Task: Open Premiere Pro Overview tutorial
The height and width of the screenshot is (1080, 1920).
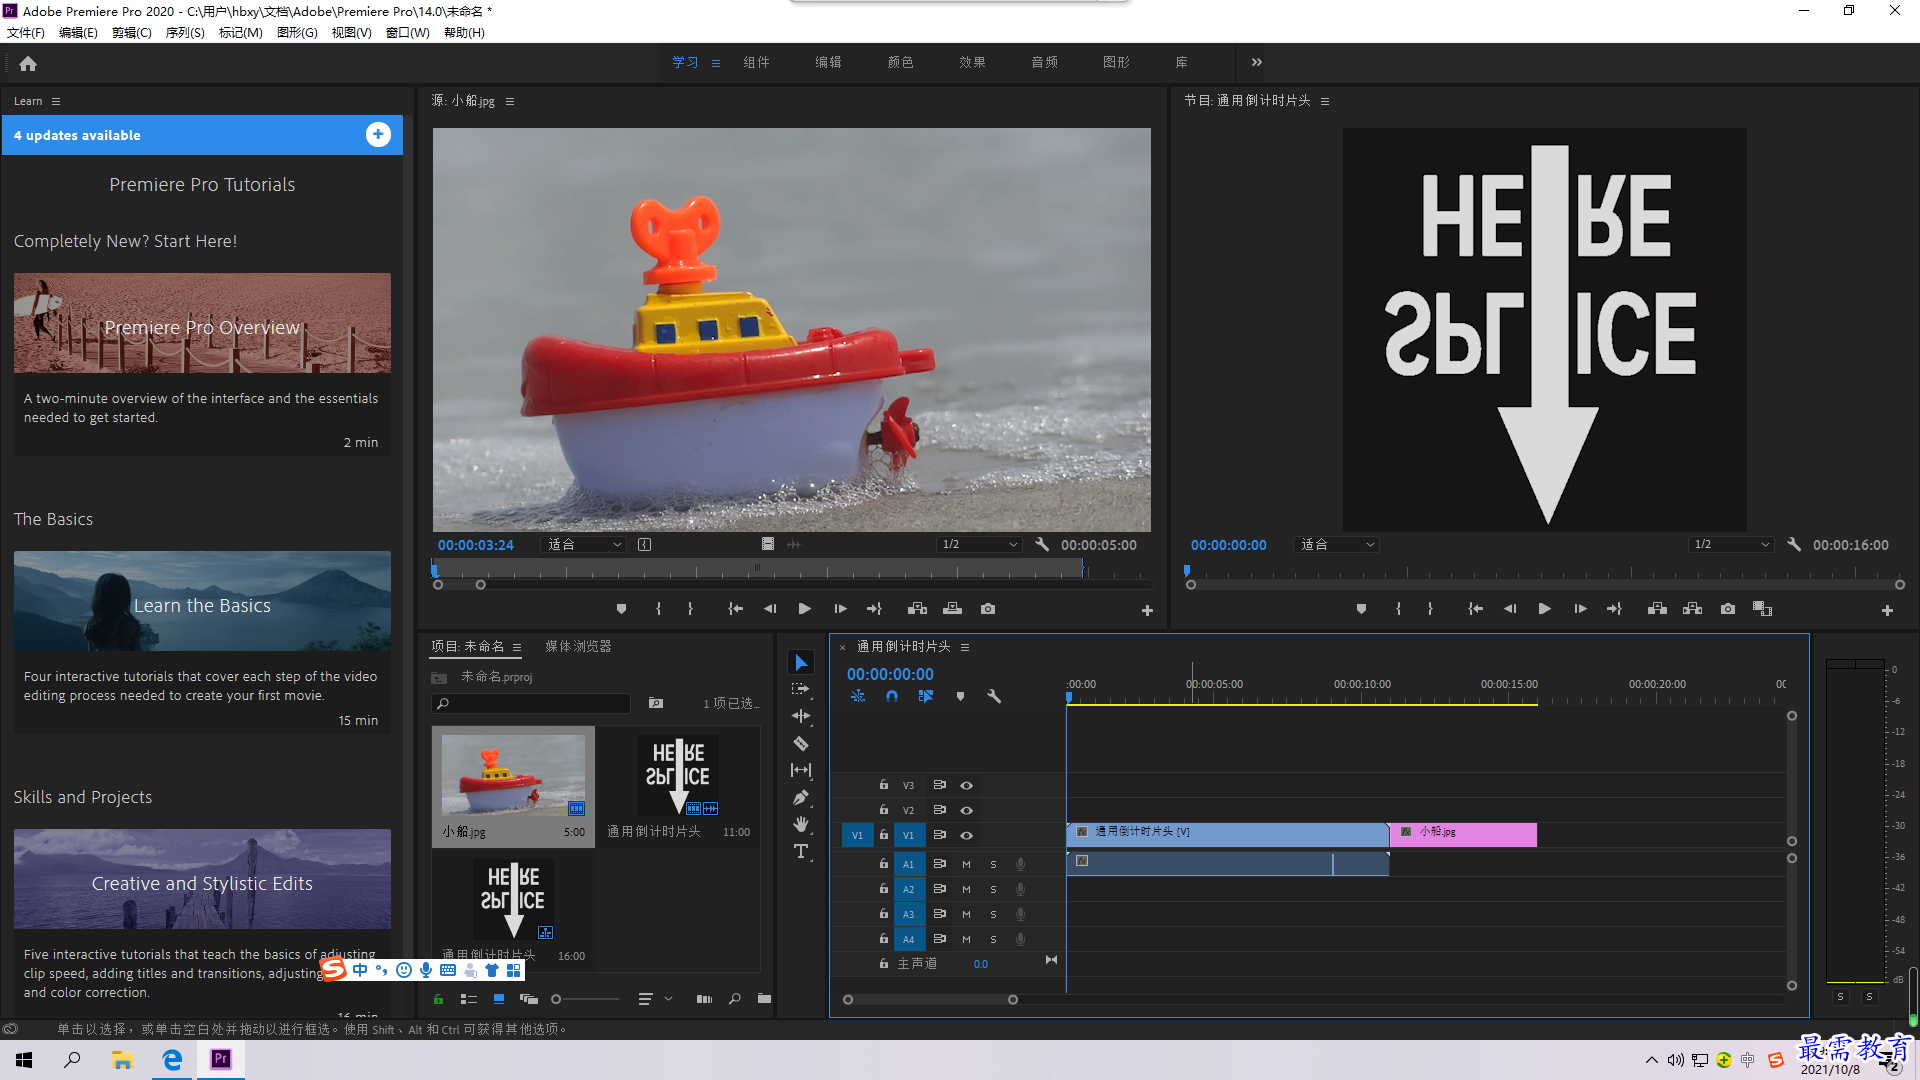Action: [202, 324]
